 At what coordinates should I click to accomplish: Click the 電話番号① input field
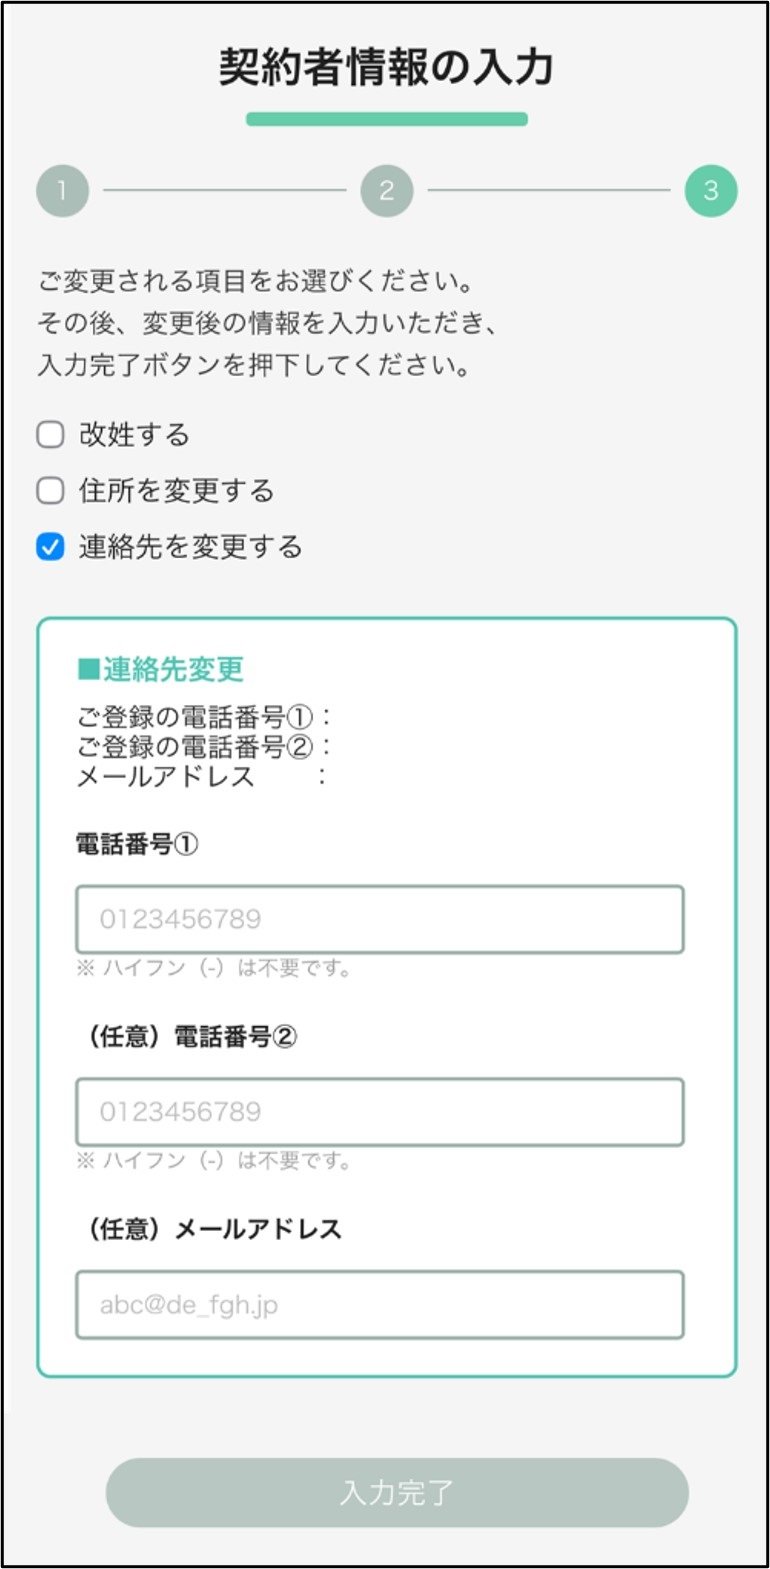pos(380,918)
